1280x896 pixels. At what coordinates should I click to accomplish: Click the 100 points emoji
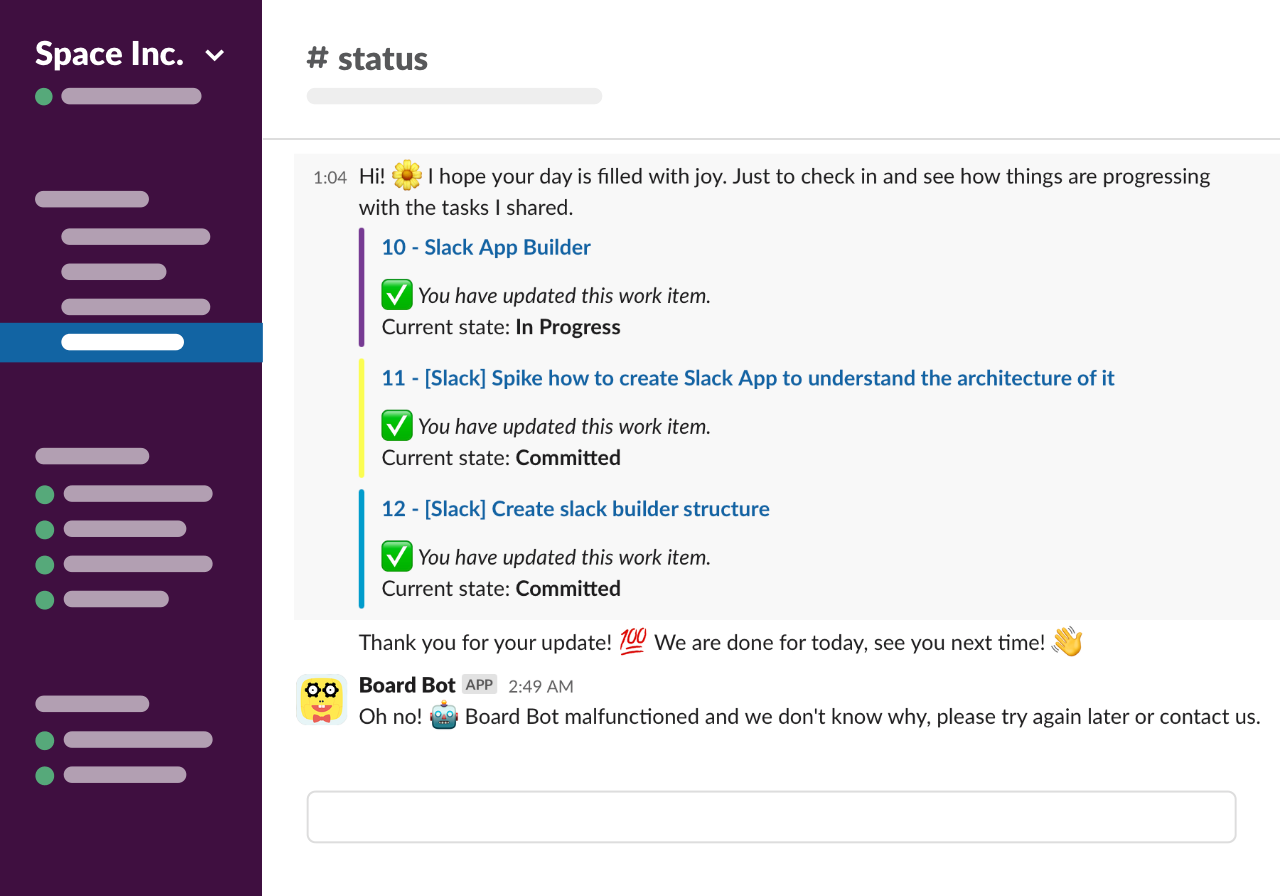pos(632,642)
